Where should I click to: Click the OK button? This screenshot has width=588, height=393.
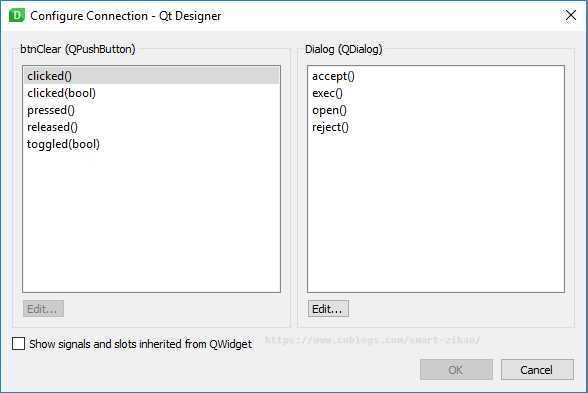click(456, 370)
